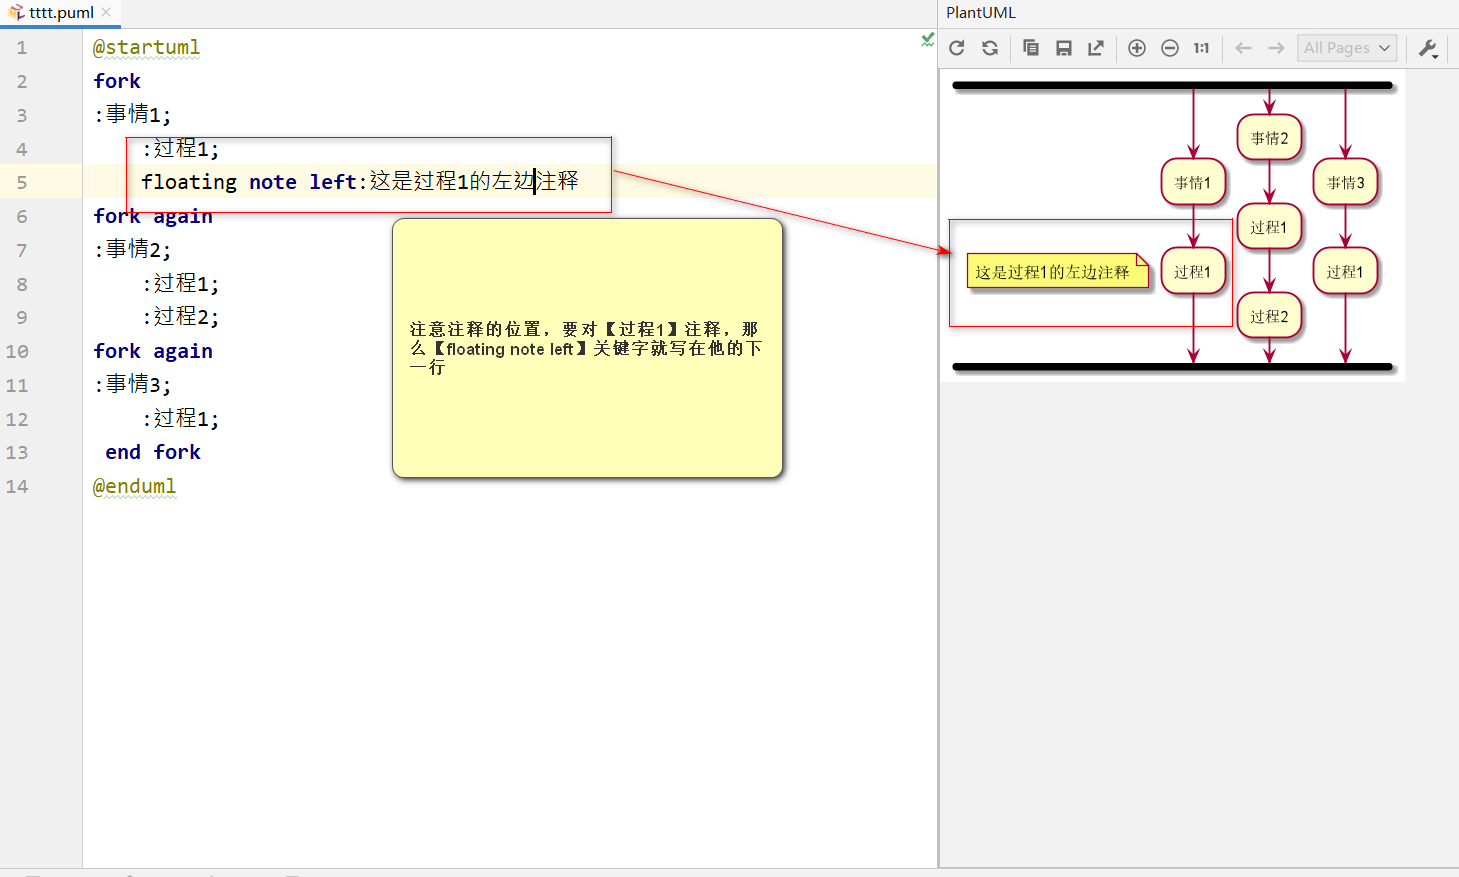1459x877 pixels.
Task: Click the green inspection status checkmark
Action: pyautogui.click(x=927, y=40)
